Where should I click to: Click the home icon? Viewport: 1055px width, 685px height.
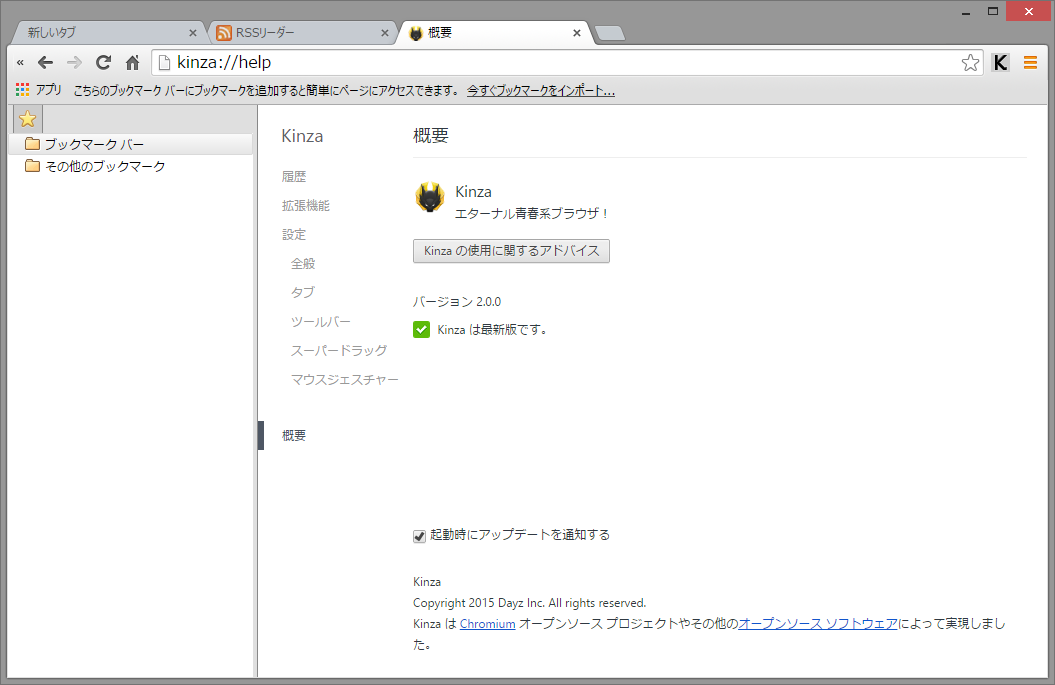point(131,61)
